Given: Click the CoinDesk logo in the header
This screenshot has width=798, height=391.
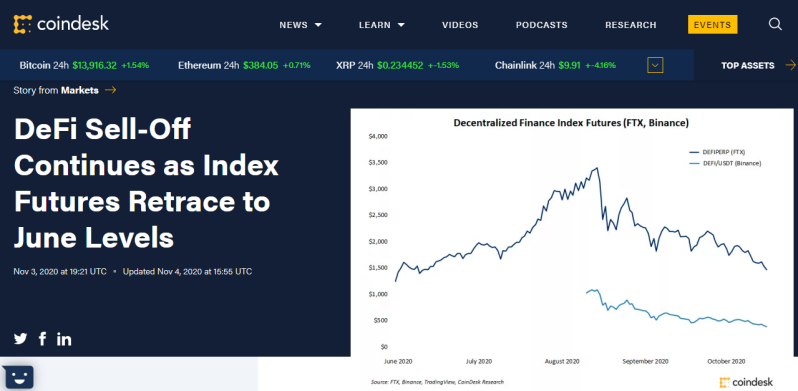Looking at the screenshot, I should [61, 24].
